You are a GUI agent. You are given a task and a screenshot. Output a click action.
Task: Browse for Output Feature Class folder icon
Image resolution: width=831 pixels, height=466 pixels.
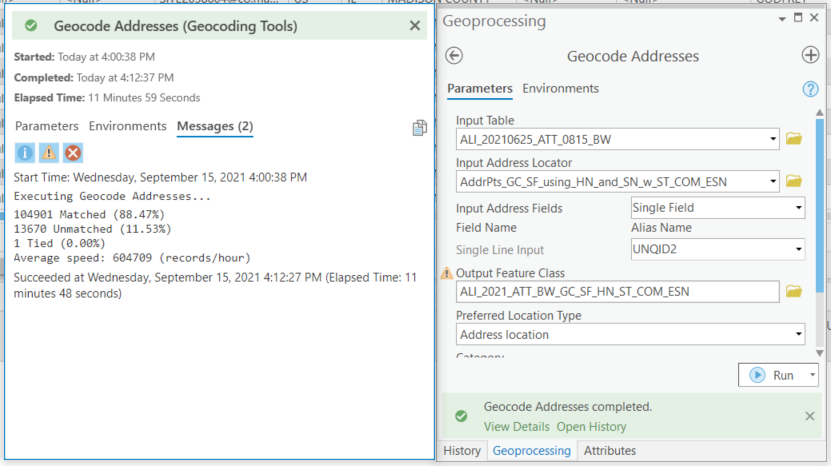[794, 292]
